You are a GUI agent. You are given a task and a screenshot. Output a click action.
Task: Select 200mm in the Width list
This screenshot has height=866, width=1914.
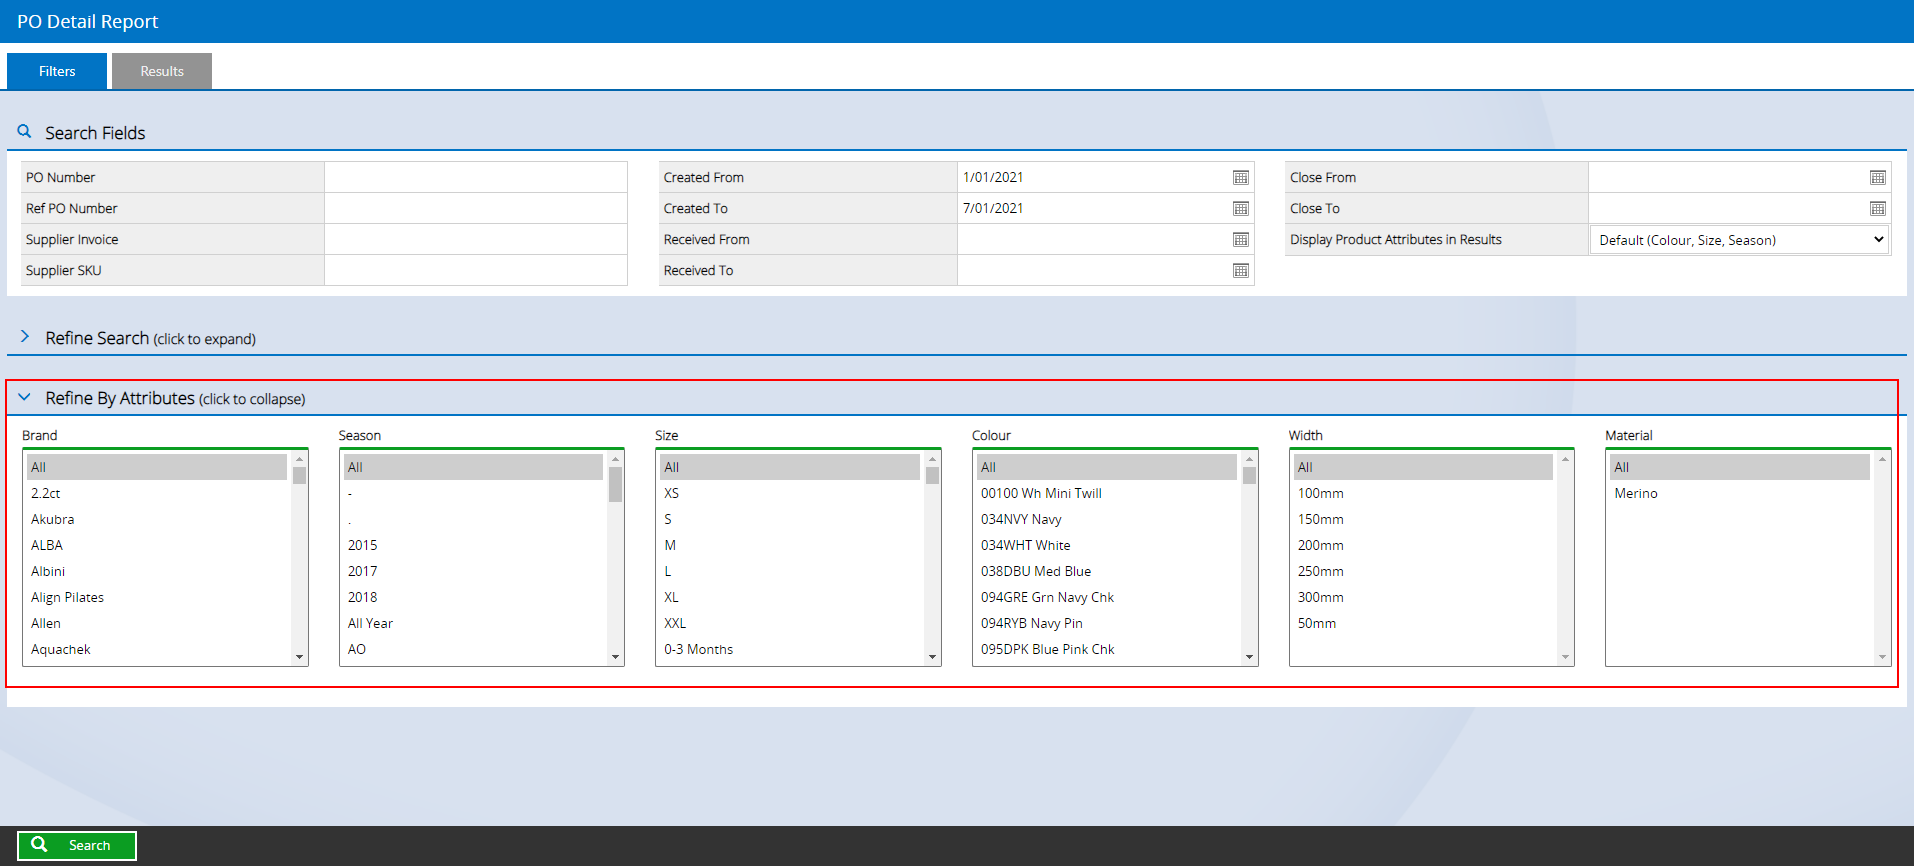[x=1423, y=545]
